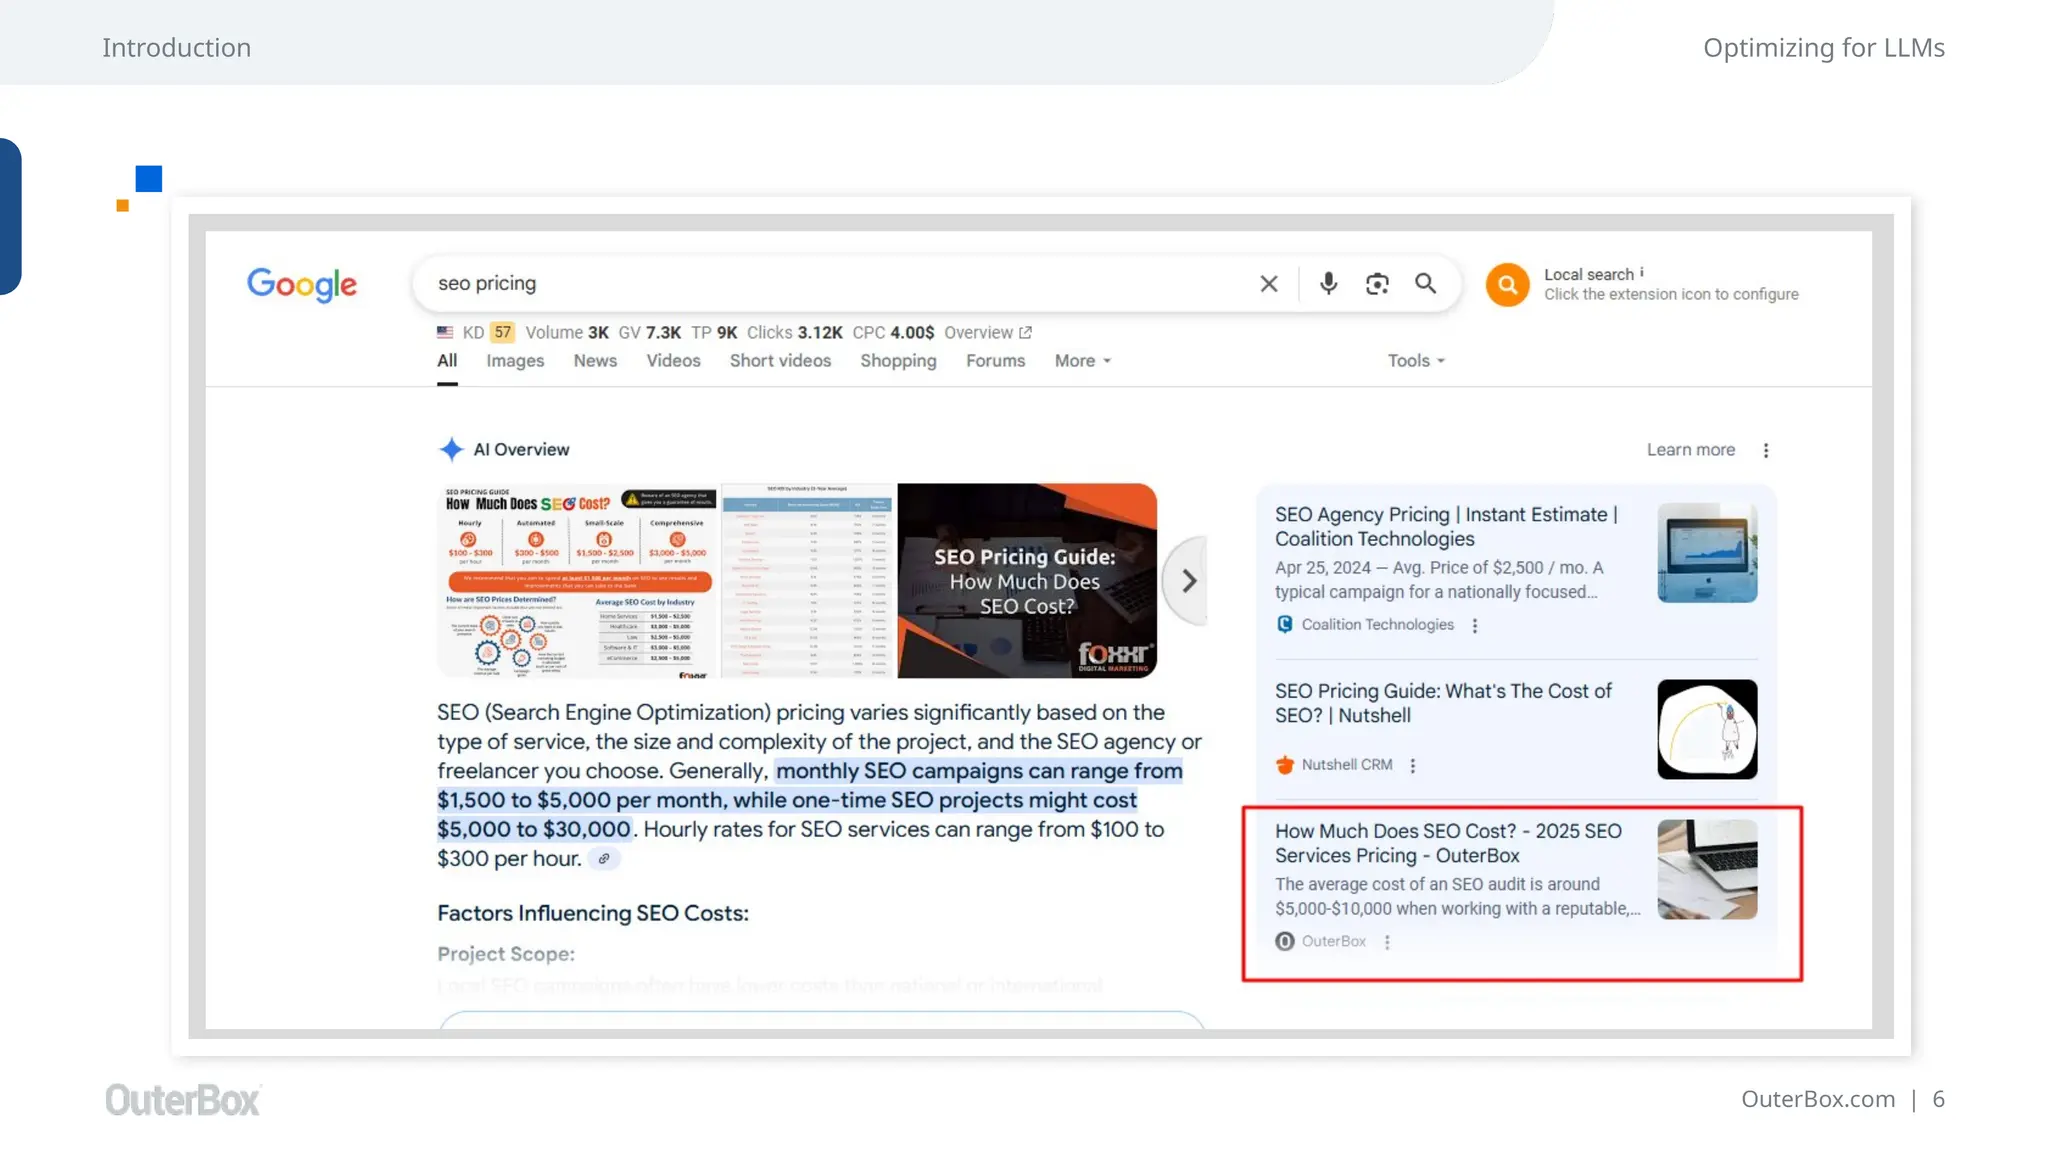Open the OuterBox How Much Does SEO Cost result
2048x1152 pixels.
click(x=1448, y=843)
